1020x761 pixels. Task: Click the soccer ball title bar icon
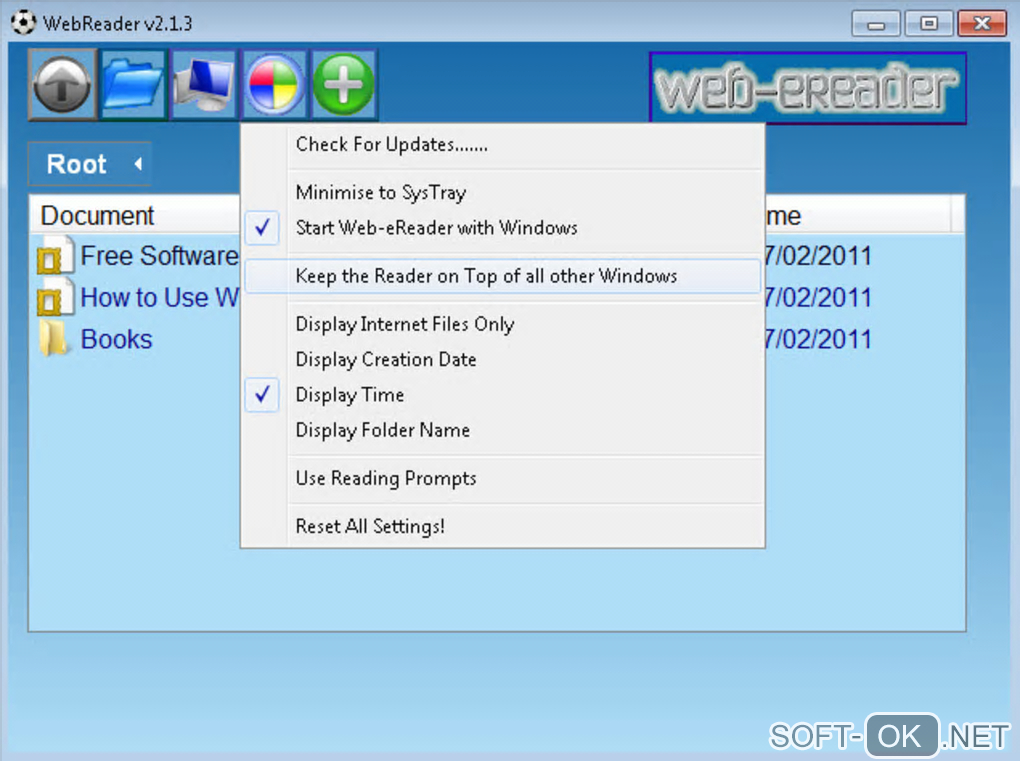tap(23, 23)
